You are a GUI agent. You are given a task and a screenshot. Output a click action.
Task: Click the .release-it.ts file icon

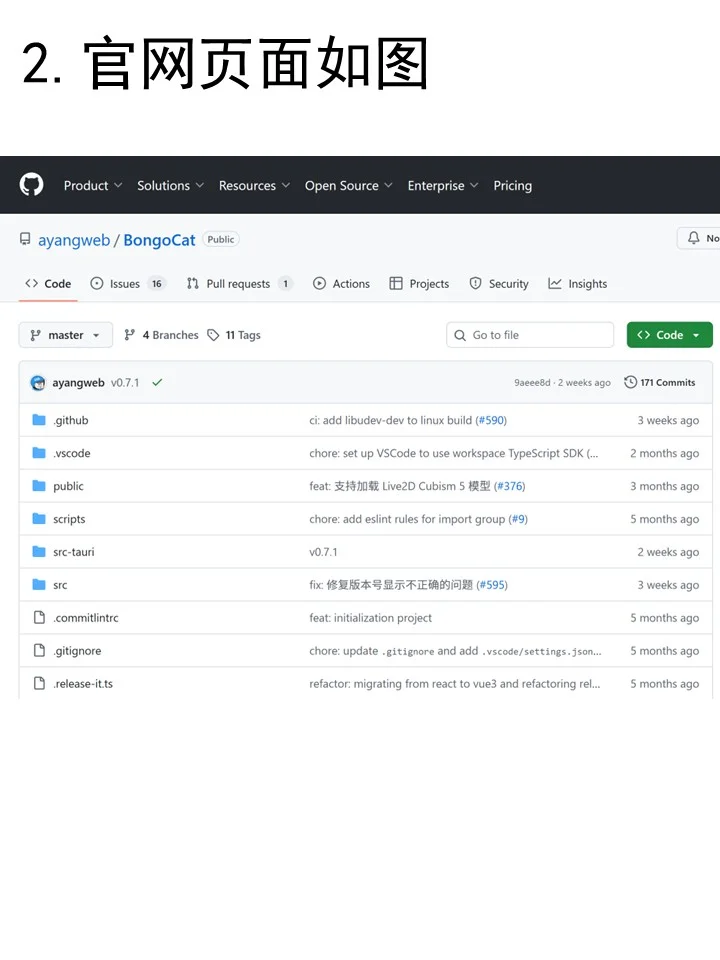click(39, 683)
